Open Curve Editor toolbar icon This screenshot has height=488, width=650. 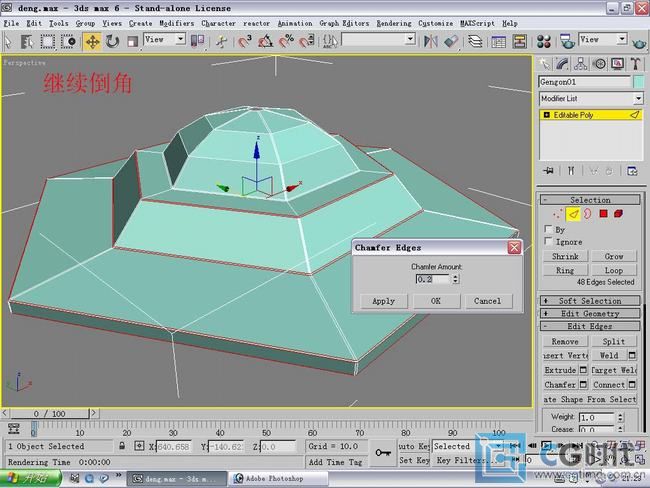point(498,41)
